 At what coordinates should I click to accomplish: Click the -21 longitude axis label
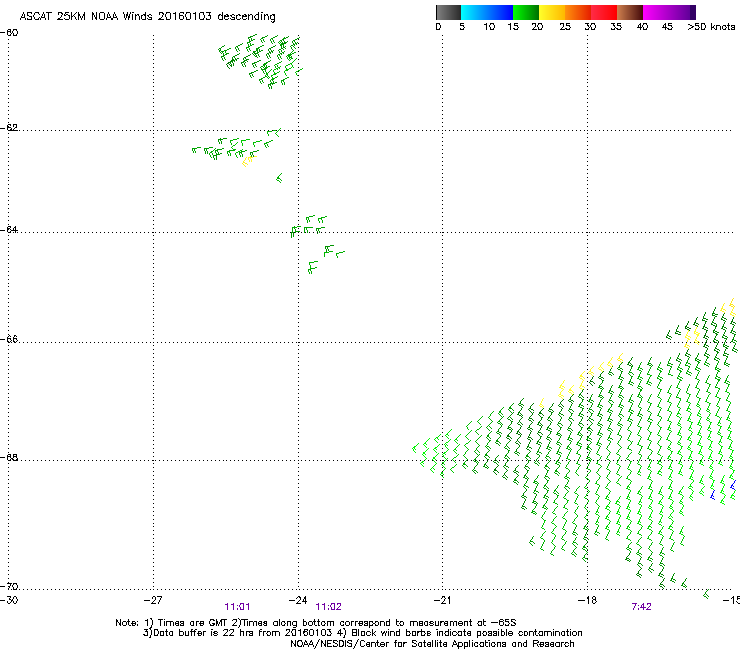(443, 600)
